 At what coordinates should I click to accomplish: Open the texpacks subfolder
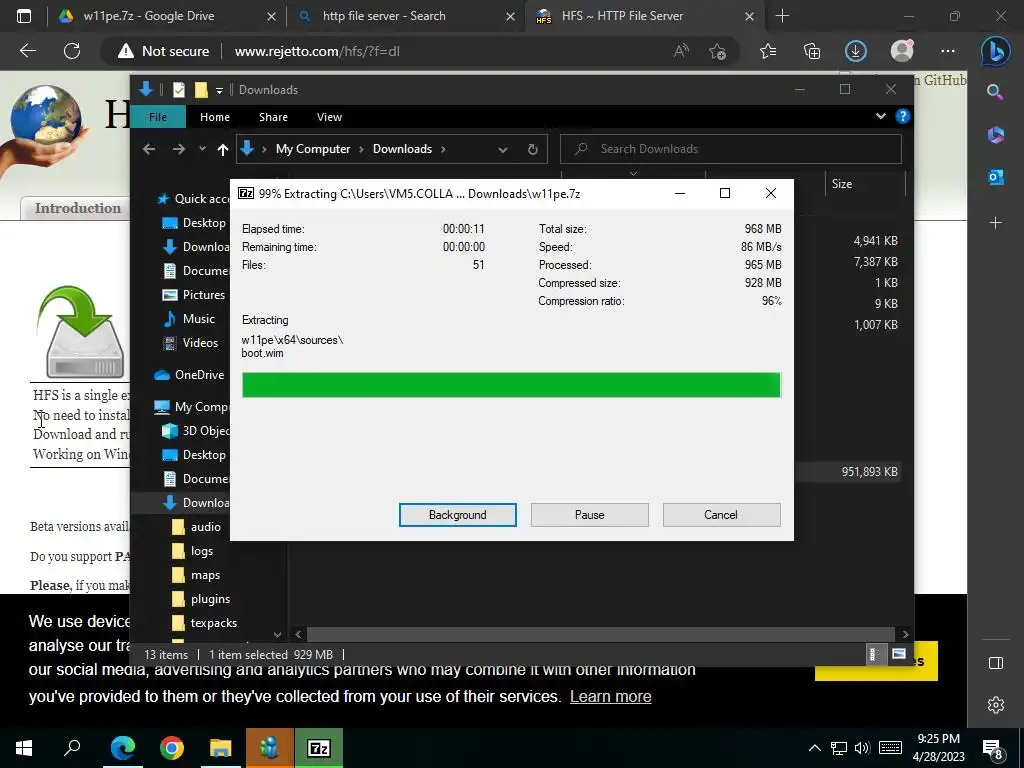pos(204,623)
